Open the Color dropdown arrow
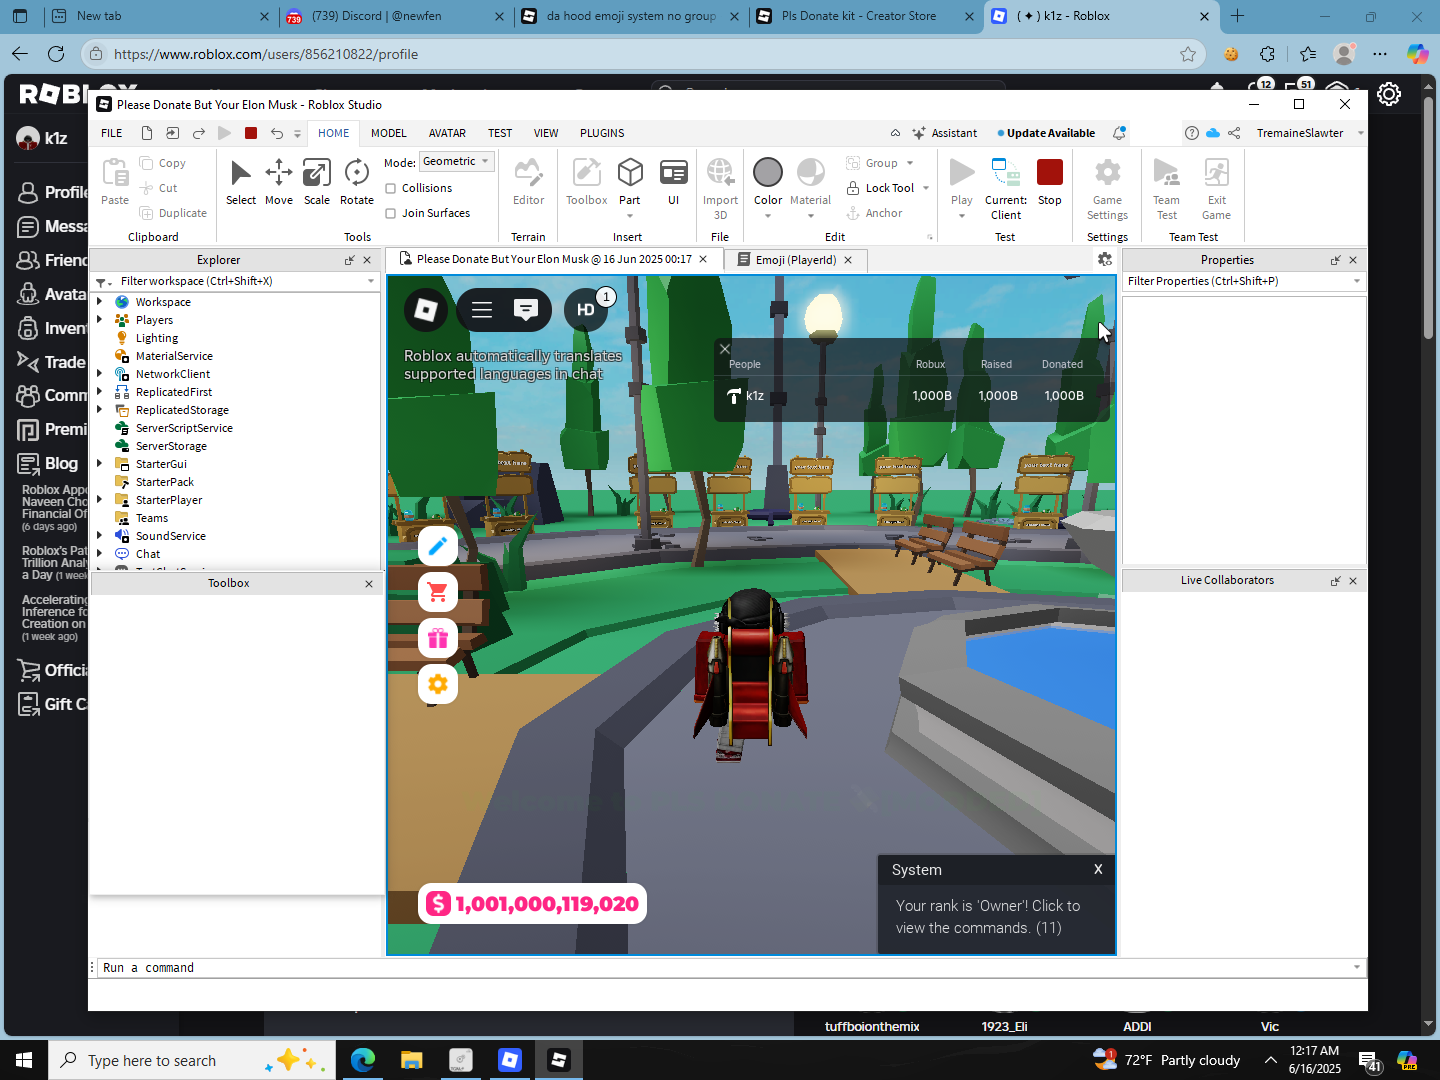The width and height of the screenshot is (1440, 1080). click(x=768, y=216)
